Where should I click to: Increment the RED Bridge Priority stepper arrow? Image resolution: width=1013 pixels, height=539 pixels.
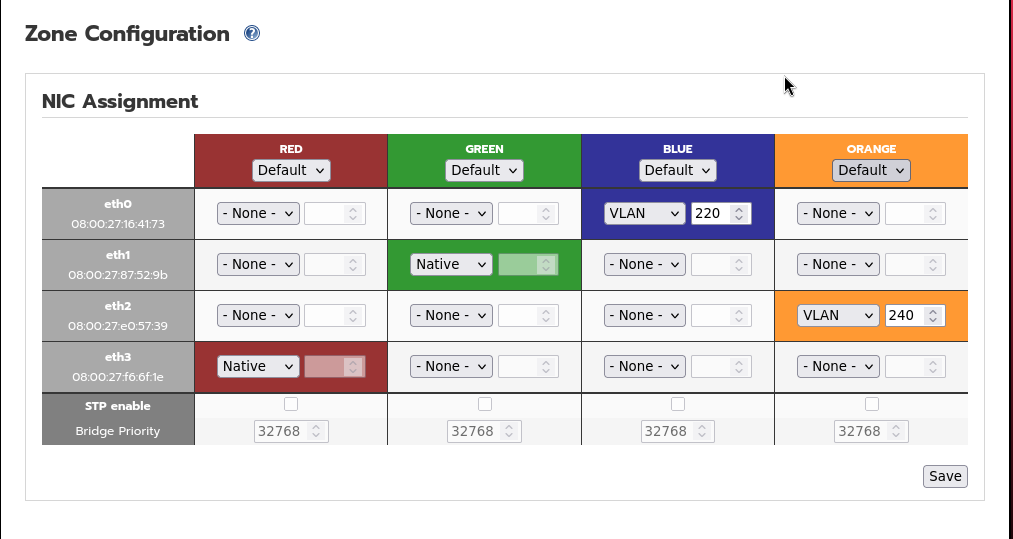(316, 427)
